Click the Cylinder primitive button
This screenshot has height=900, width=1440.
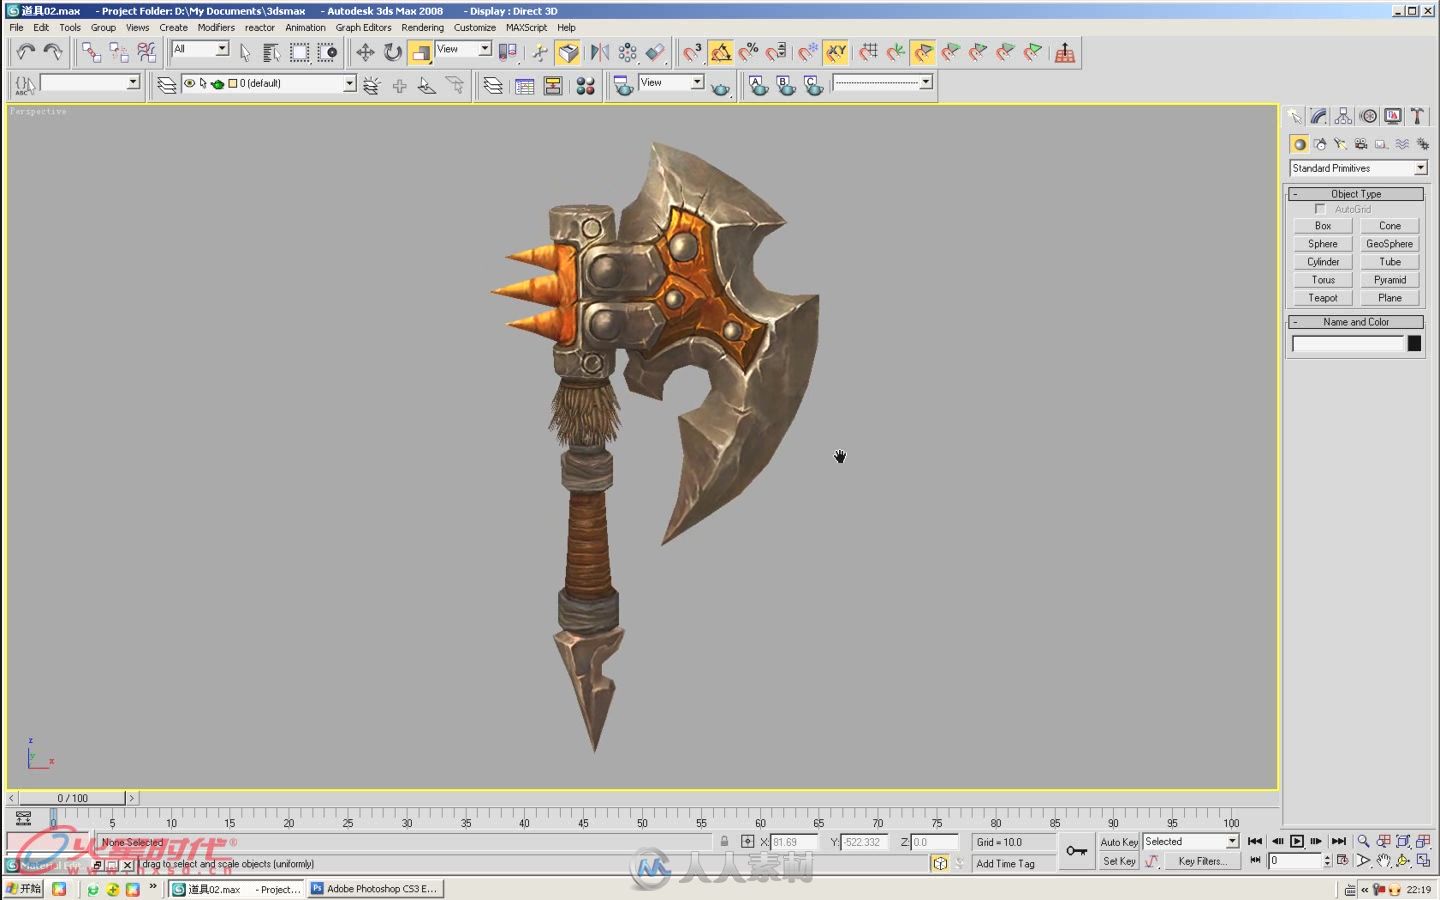1323,262
